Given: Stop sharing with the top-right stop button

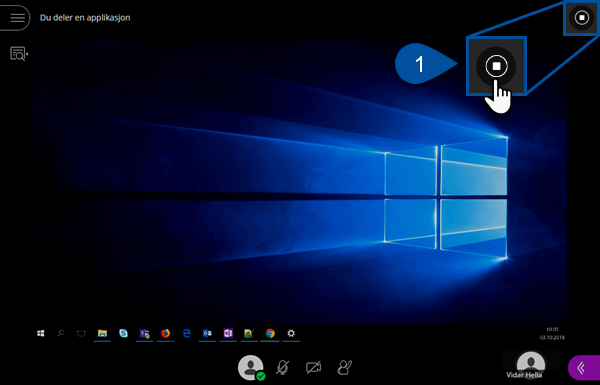Looking at the screenshot, I should point(582,18).
